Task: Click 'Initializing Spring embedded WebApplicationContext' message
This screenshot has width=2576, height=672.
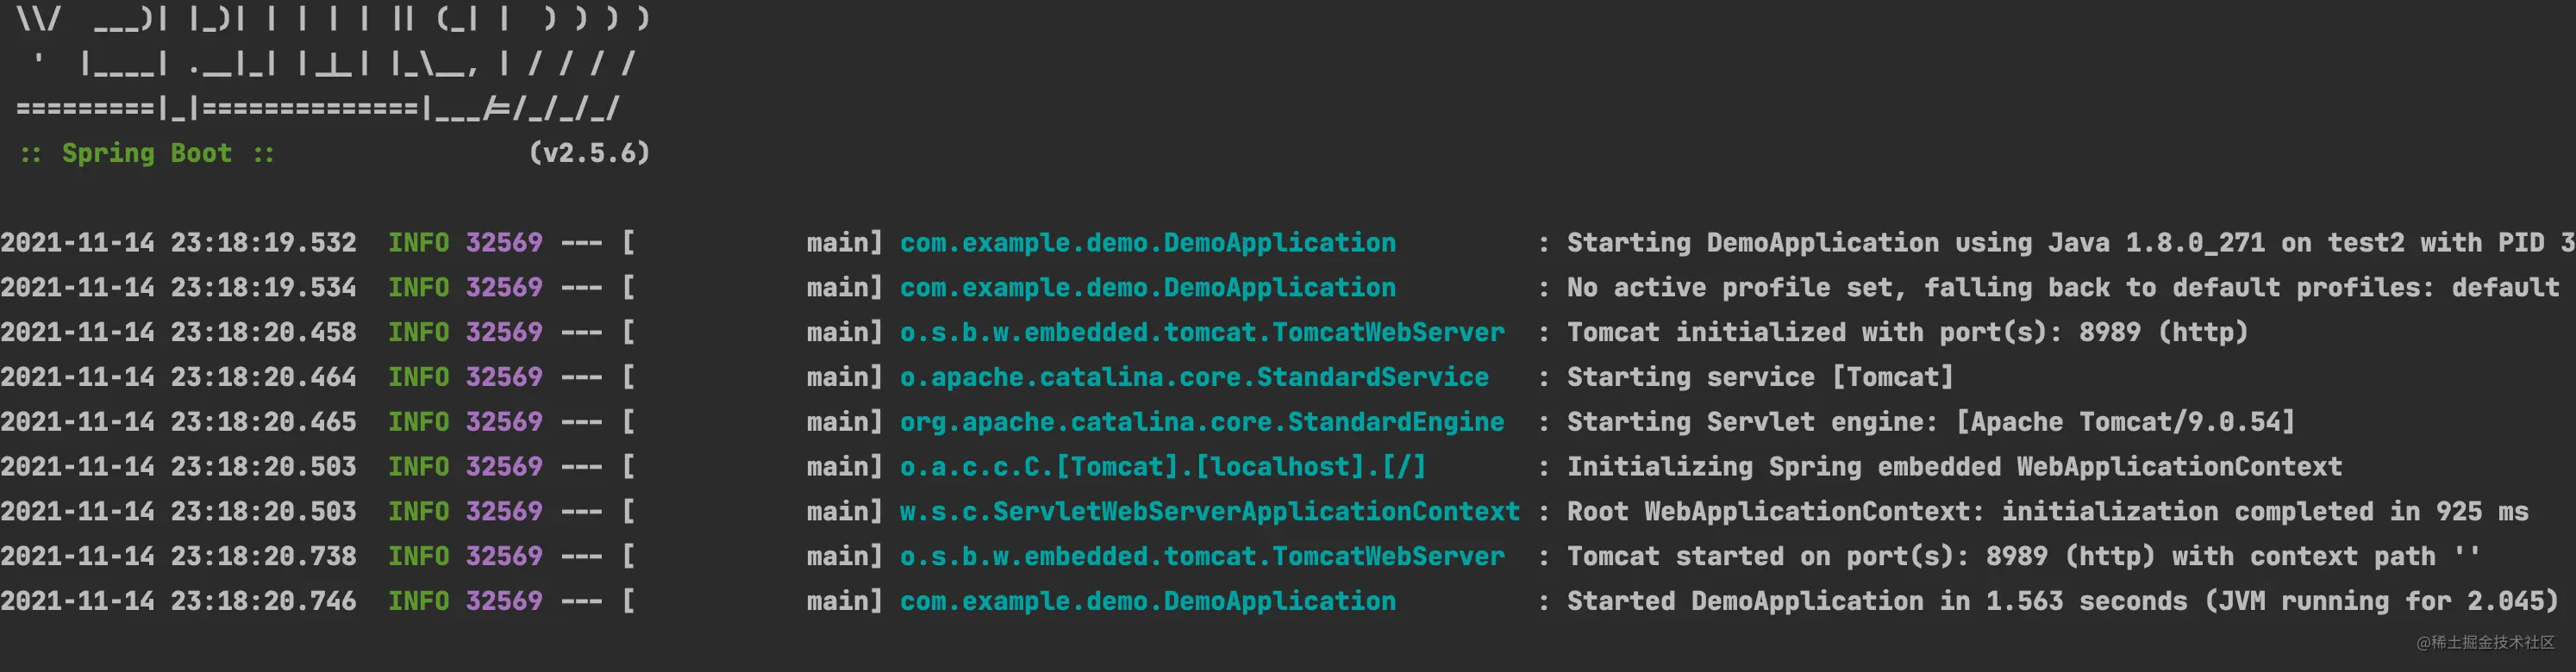Action: (1954, 467)
